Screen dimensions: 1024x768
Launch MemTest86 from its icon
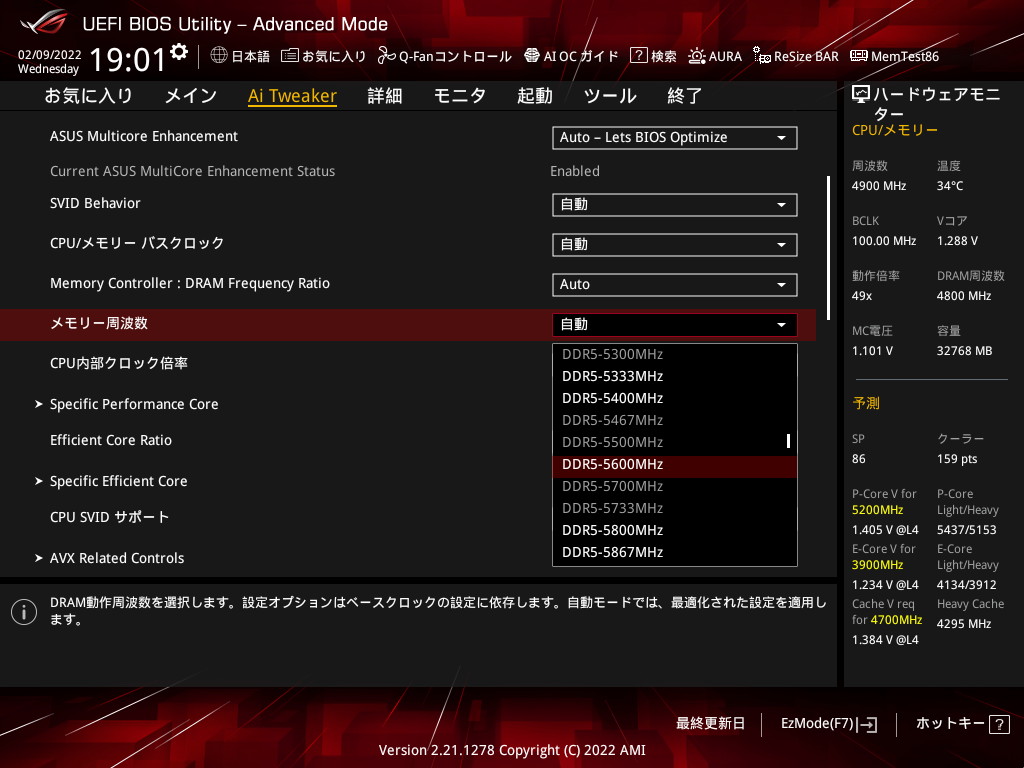tap(859, 56)
